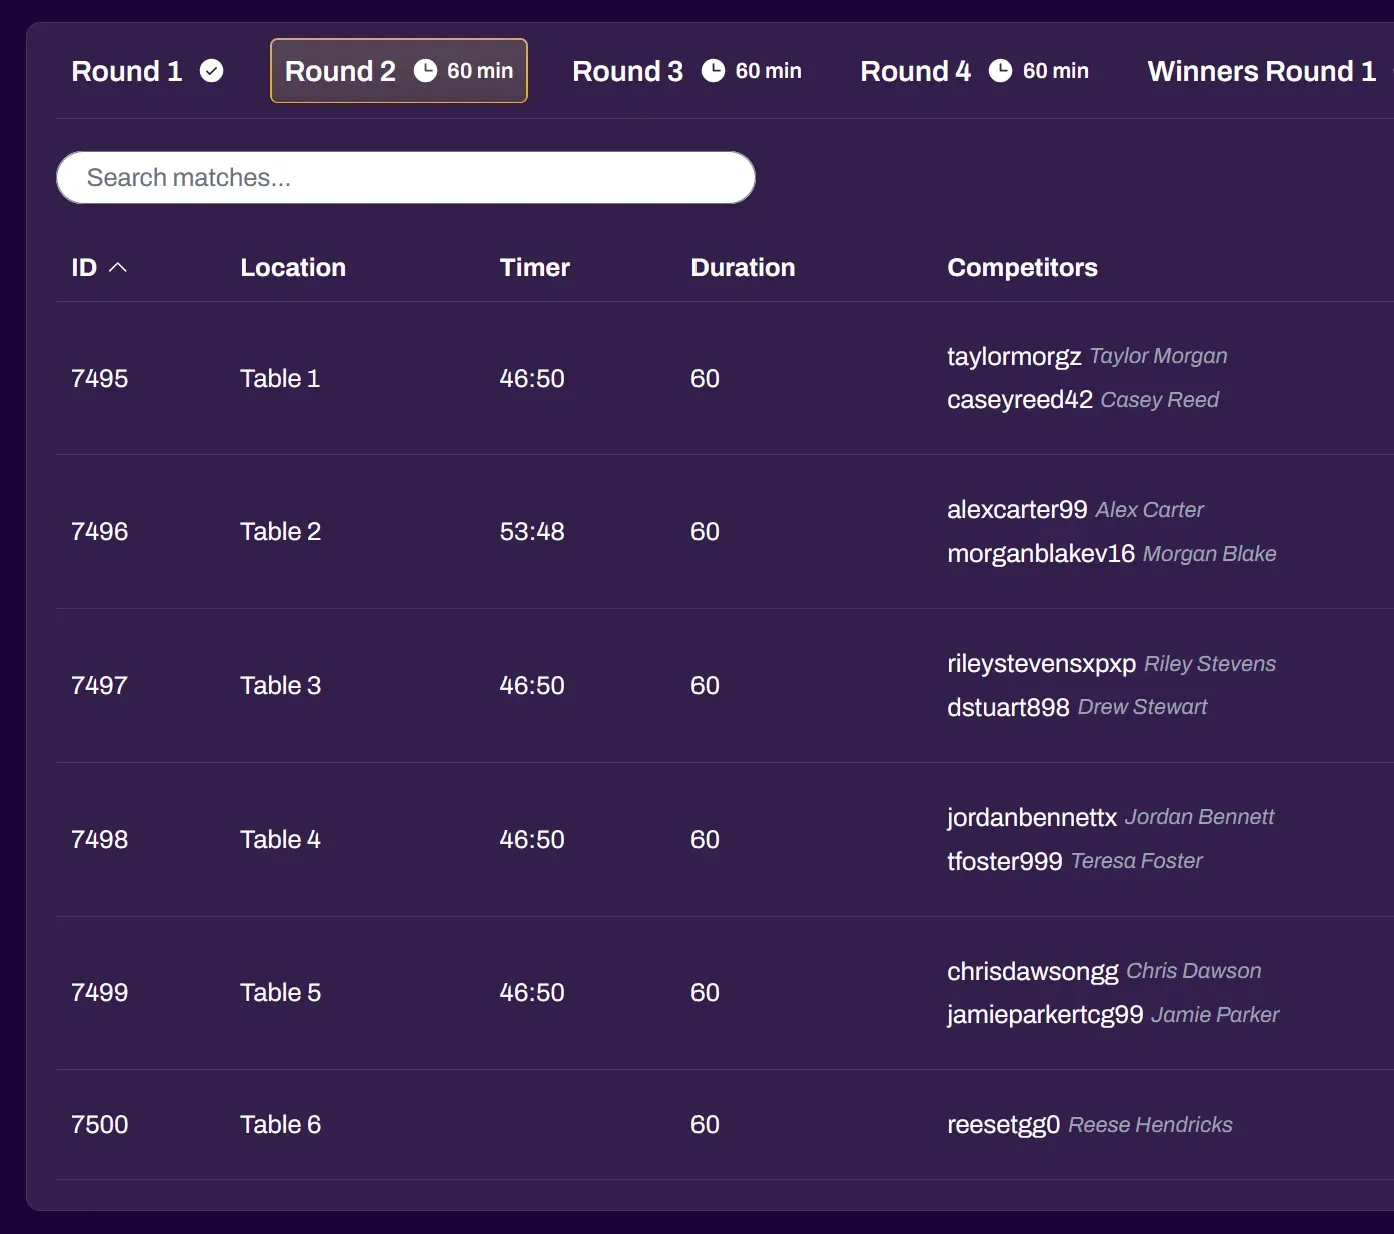Click the clock icon on Round 2 tab
Screen dimensions: 1394x1234
click(x=425, y=71)
